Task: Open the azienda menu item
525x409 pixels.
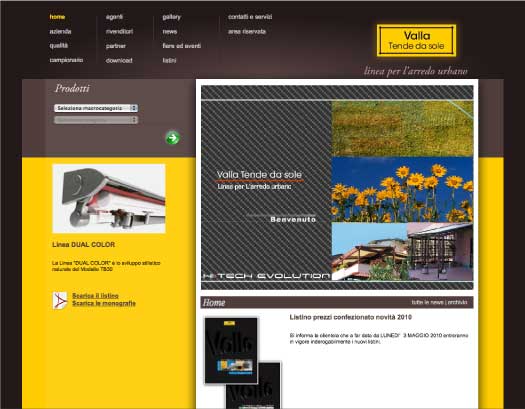Action: pos(60,31)
